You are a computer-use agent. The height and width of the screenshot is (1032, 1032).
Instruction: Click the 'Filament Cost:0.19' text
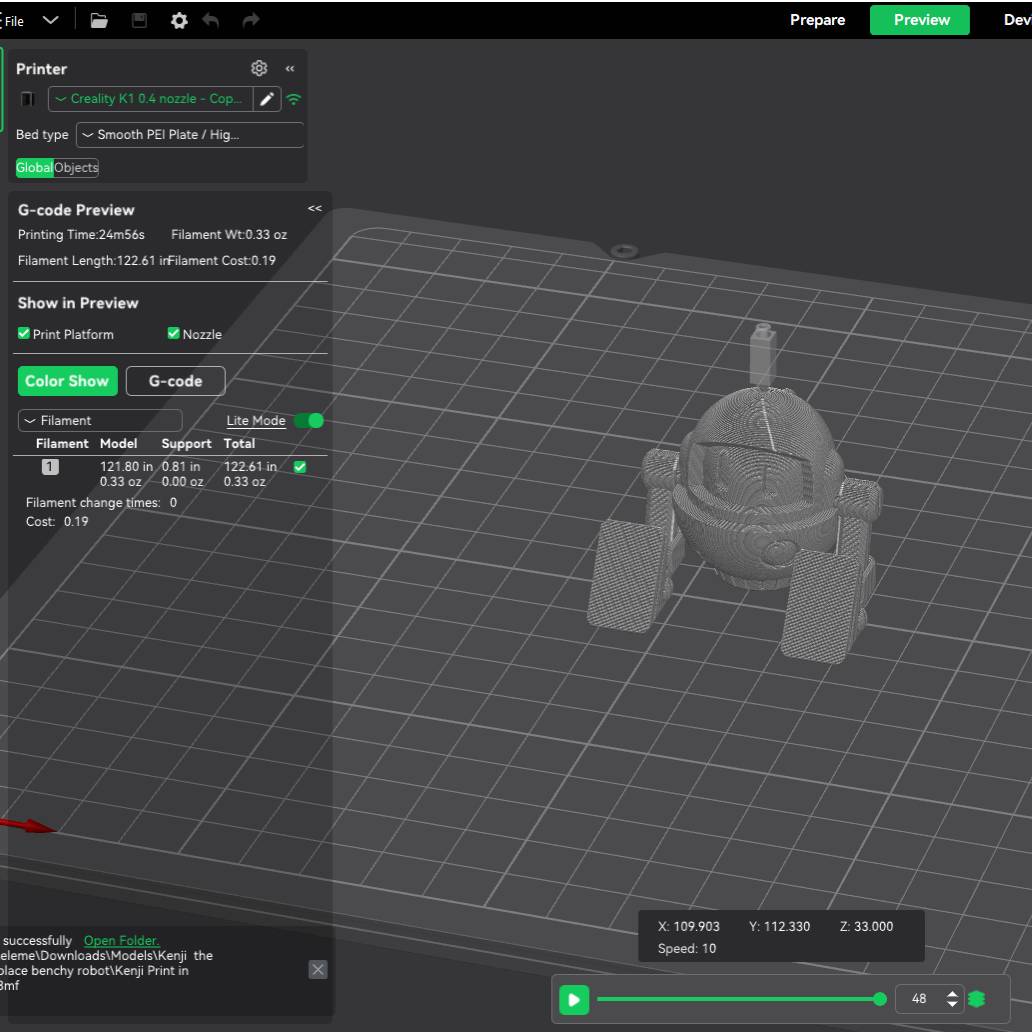pos(222,261)
